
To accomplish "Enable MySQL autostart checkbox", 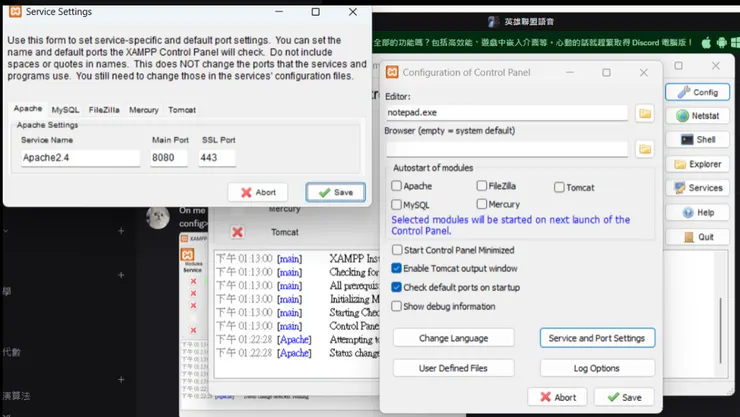I will 396,205.
